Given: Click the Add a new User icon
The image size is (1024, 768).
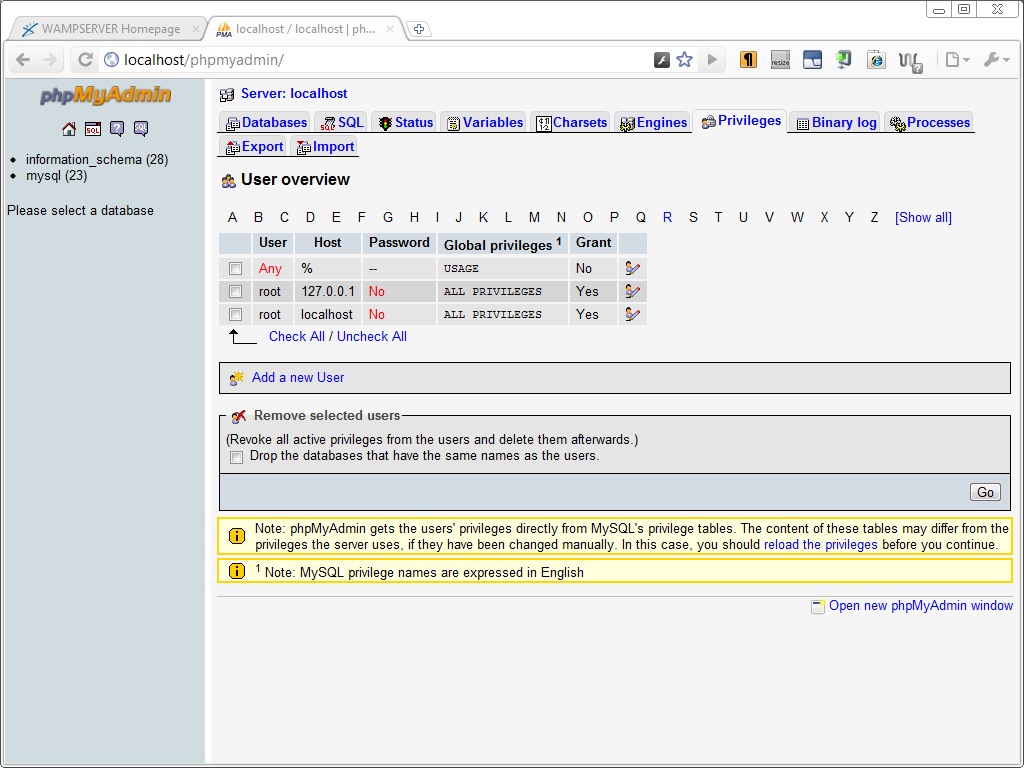Looking at the screenshot, I should 236,378.
